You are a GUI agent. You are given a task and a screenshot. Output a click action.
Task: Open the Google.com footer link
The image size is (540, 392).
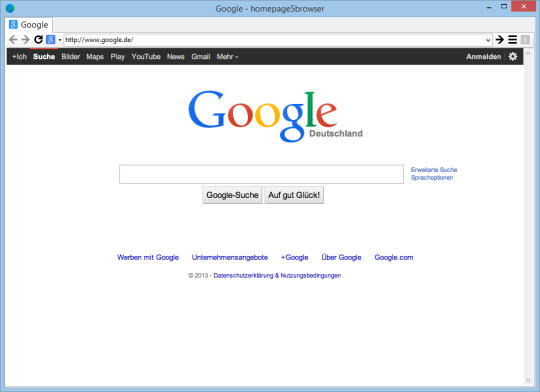tap(394, 257)
